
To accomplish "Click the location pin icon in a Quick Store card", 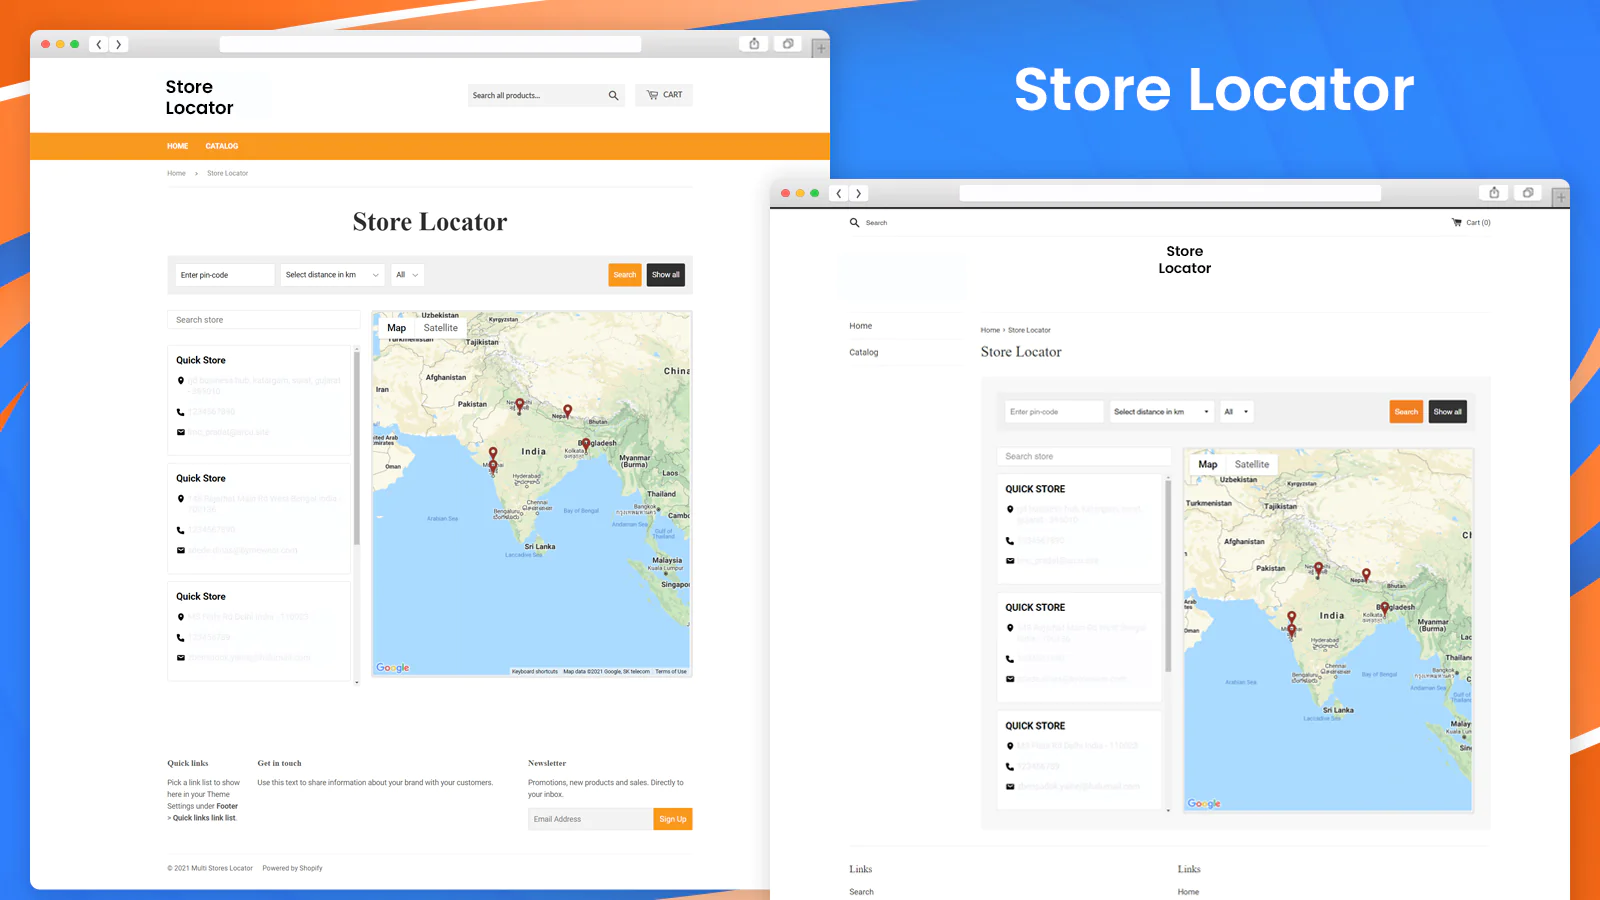I will tap(181, 381).
